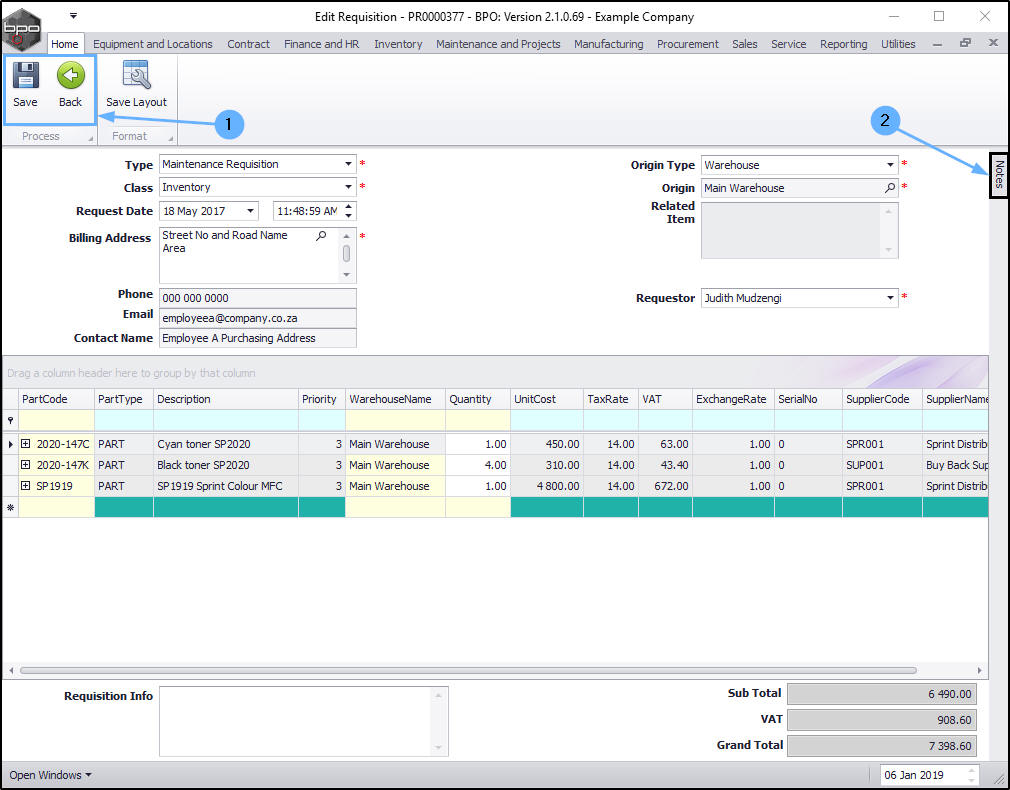This screenshot has height=790, width=1010.
Task: Click the BPO application logo
Action: [x=22, y=28]
